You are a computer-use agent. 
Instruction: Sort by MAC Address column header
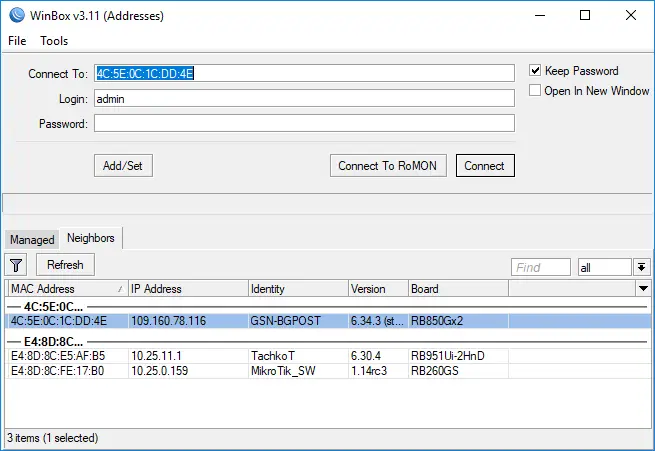click(x=68, y=289)
